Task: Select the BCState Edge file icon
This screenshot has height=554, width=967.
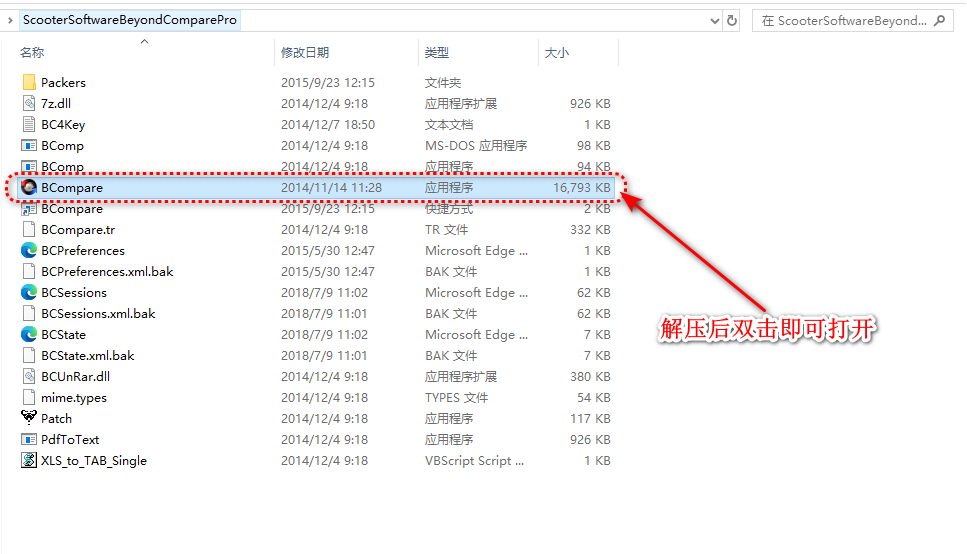Action: coord(29,334)
